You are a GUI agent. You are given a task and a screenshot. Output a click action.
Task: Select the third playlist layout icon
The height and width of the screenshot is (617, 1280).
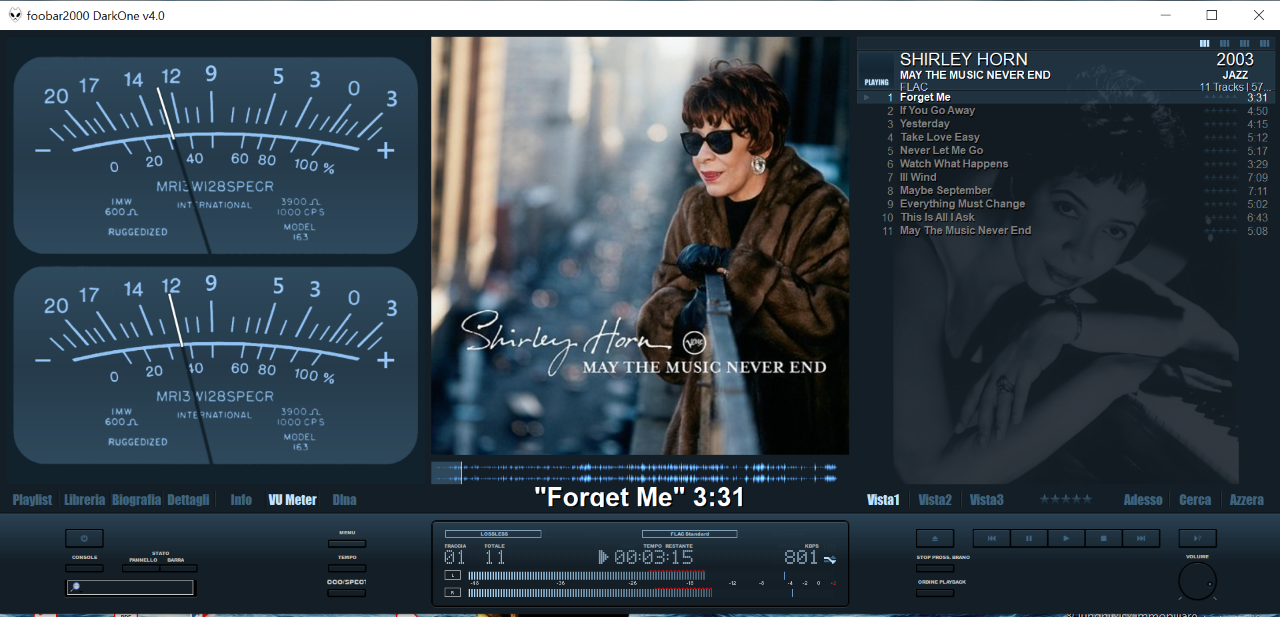pyautogui.click(x=1245, y=43)
